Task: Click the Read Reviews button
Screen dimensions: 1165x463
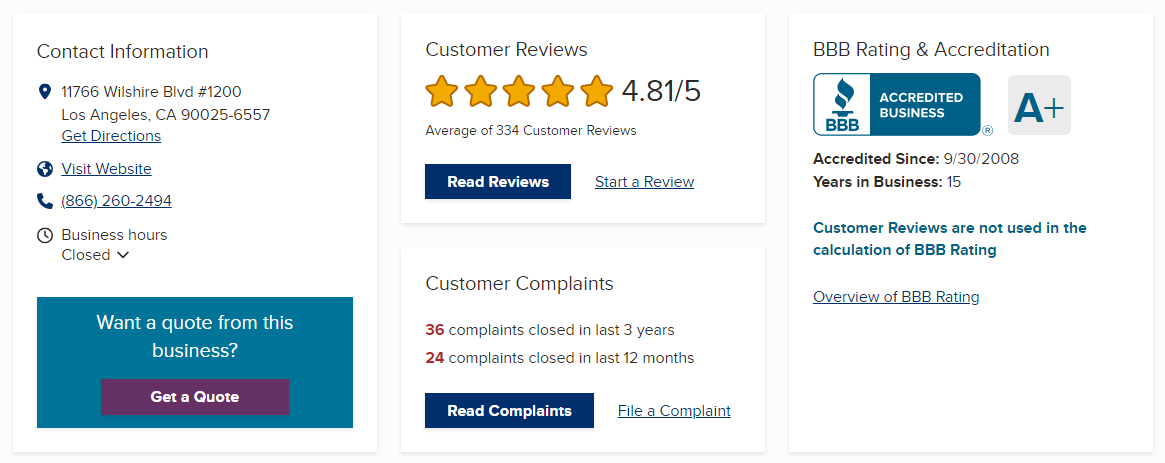Action: click(498, 181)
